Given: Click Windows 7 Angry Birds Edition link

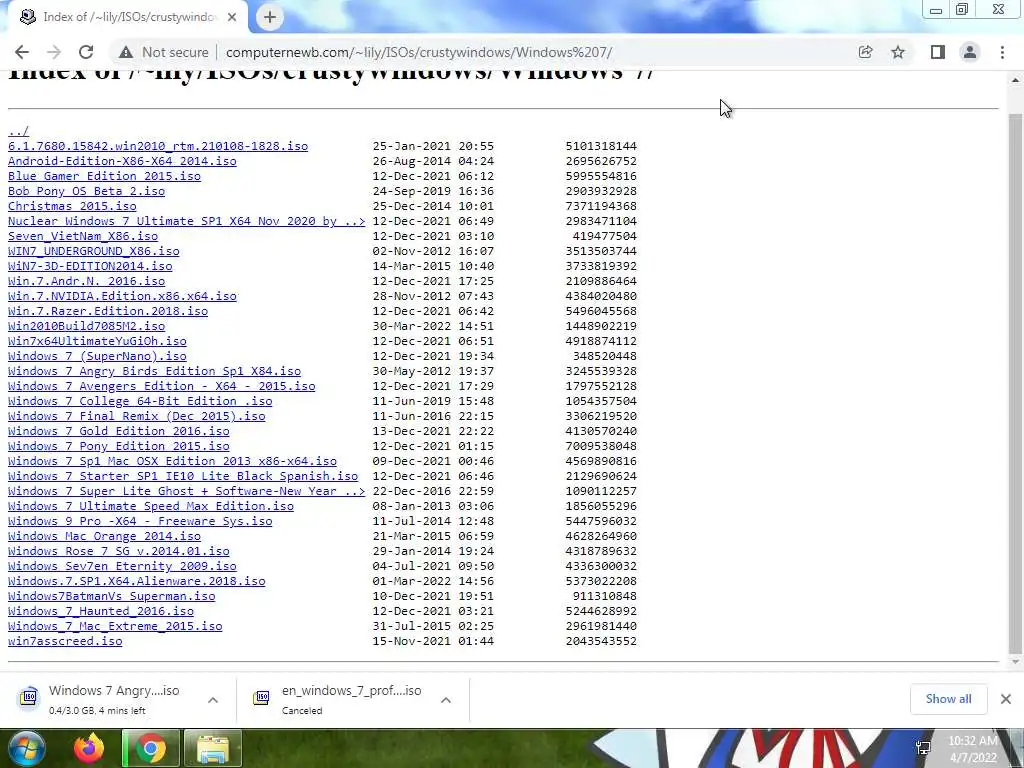Looking at the screenshot, I should (x=154, y=372).
